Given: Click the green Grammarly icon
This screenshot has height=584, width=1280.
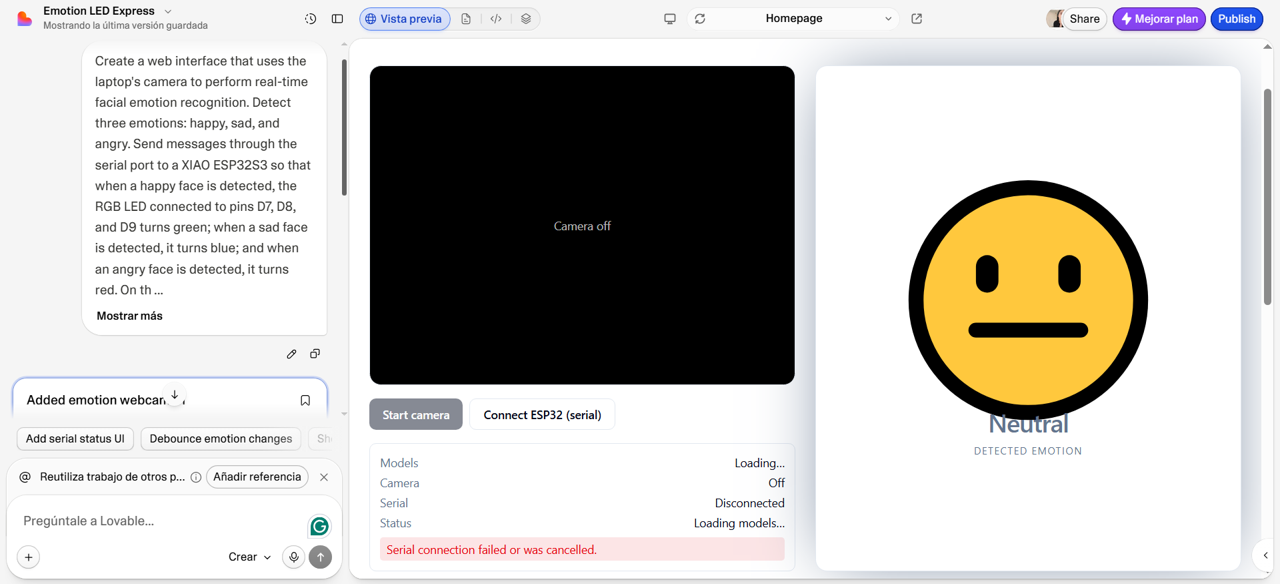Looking at the screenshot, I should (319, 526).
